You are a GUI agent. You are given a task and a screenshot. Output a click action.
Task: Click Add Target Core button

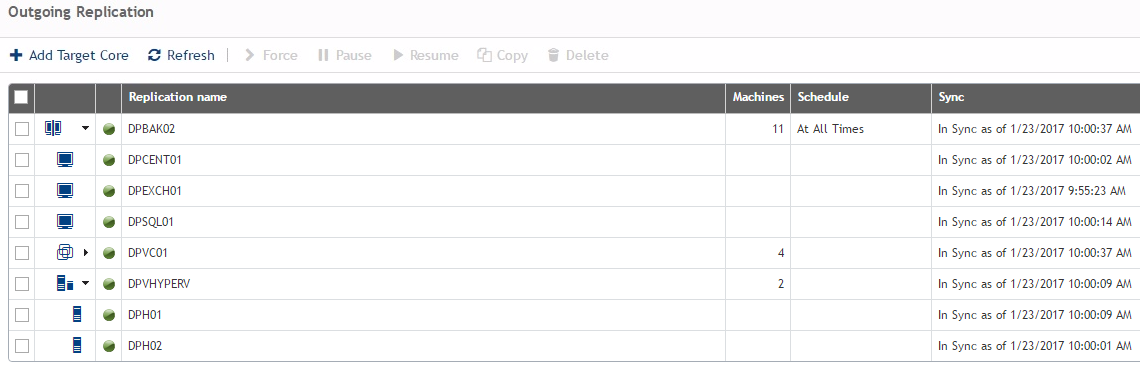(69, 55)
